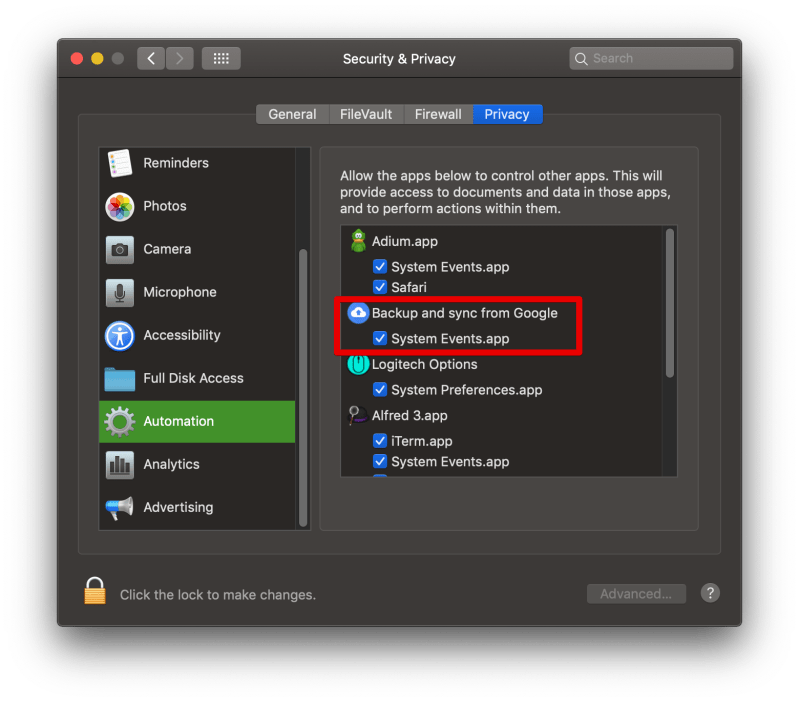The height and width of the screenshot is (702, 799).
Task: Select Camera in the privacy list
Action: coord(197,250)
